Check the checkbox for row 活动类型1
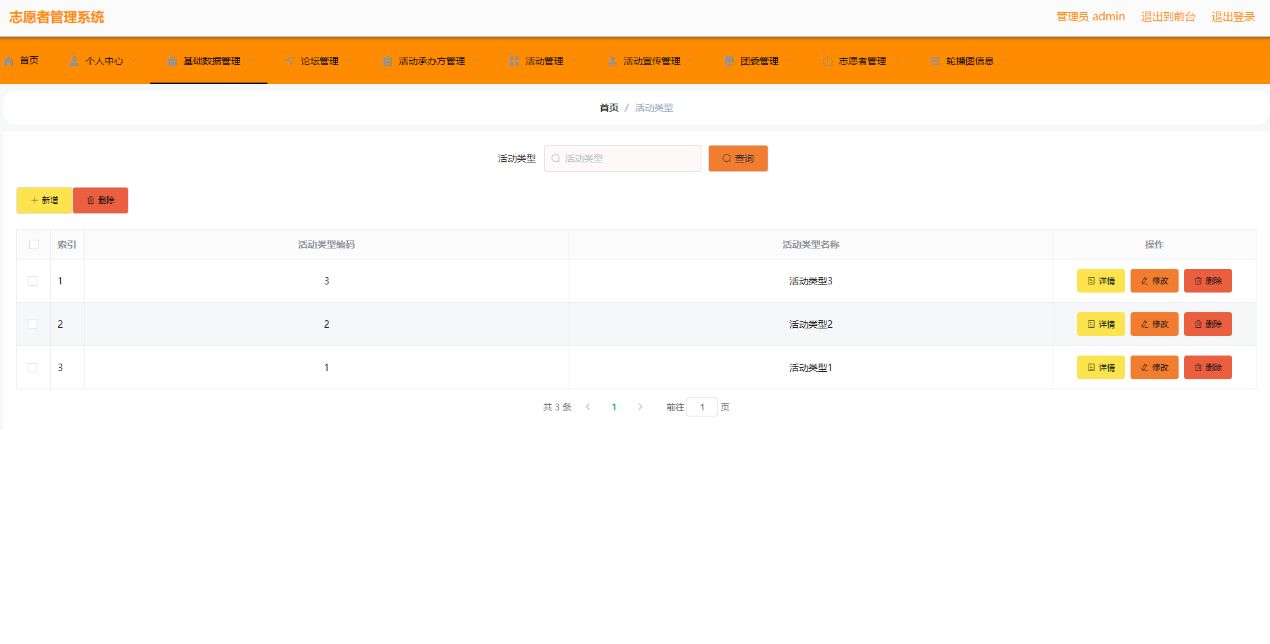Screen dimensions: 1270x644 pyautogui.click(x=33, y=367)
